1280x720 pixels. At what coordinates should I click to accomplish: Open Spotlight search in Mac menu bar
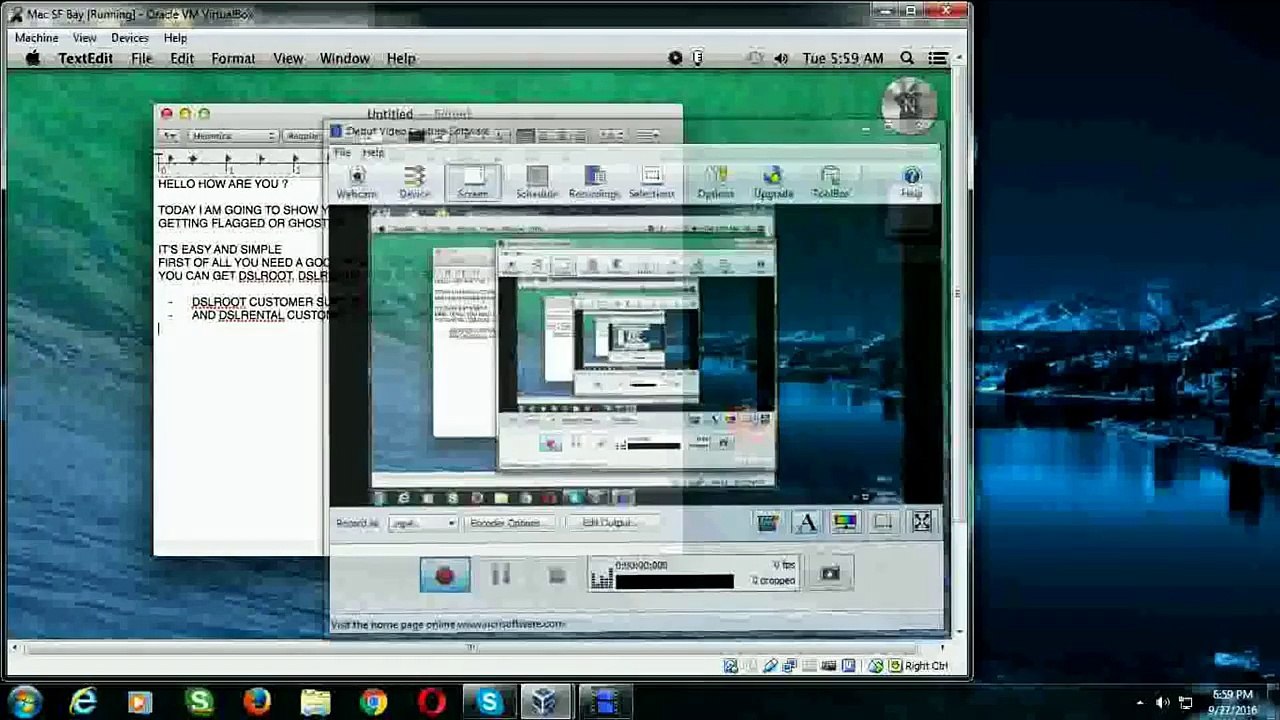coord(907,58)
